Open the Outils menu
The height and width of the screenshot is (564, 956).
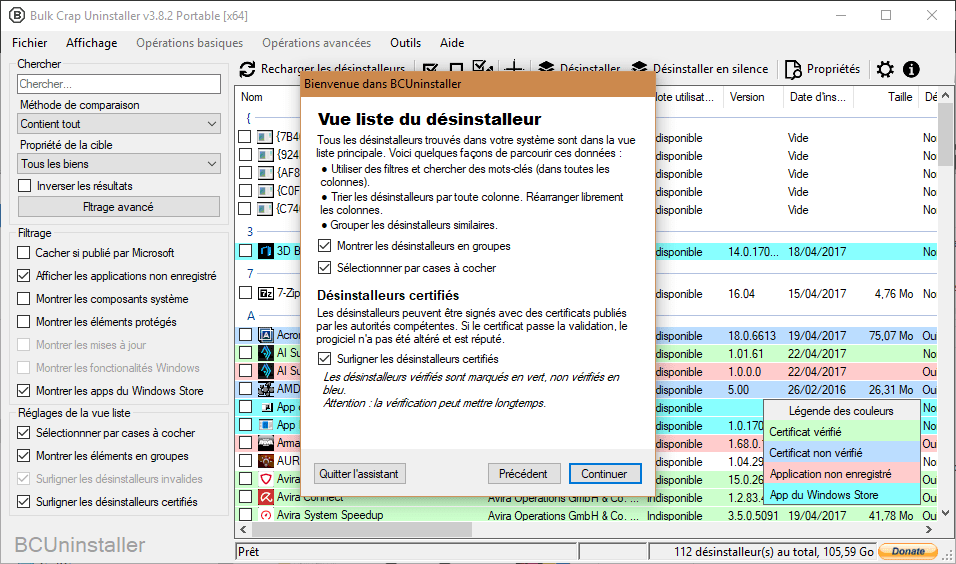(405, 43)
